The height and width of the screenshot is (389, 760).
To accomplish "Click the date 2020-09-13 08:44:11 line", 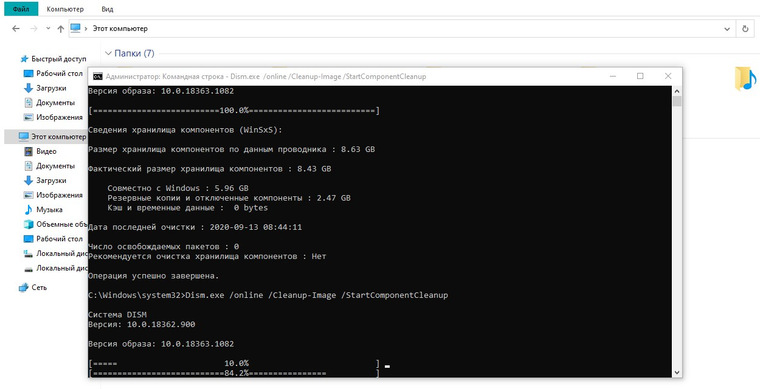I will pos(195,227).
